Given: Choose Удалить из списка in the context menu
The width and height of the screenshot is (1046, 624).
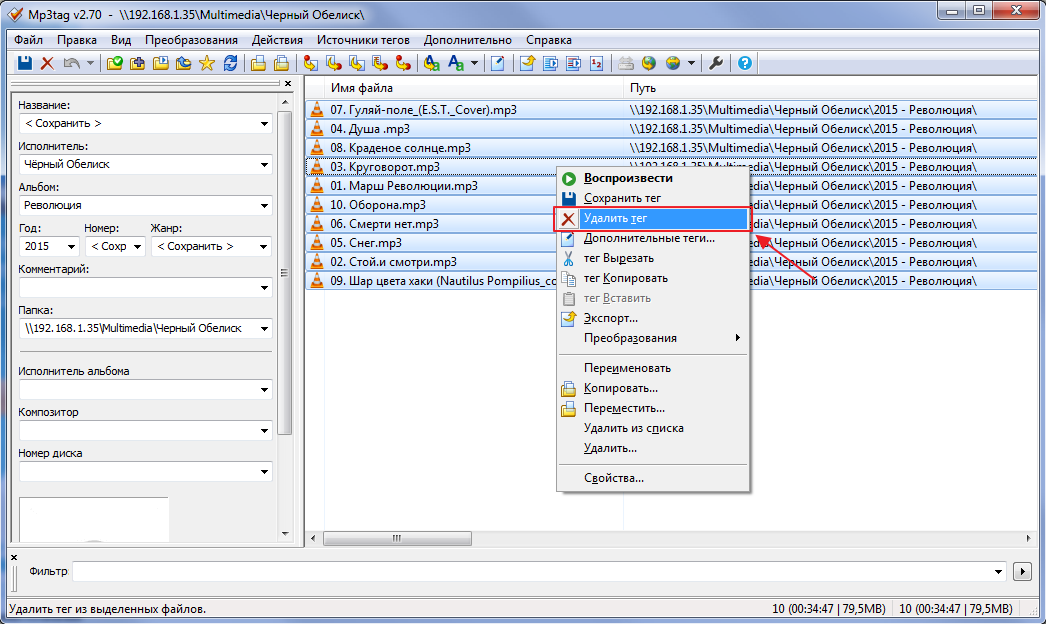Looking at the screenshot, I should (653, 428).
